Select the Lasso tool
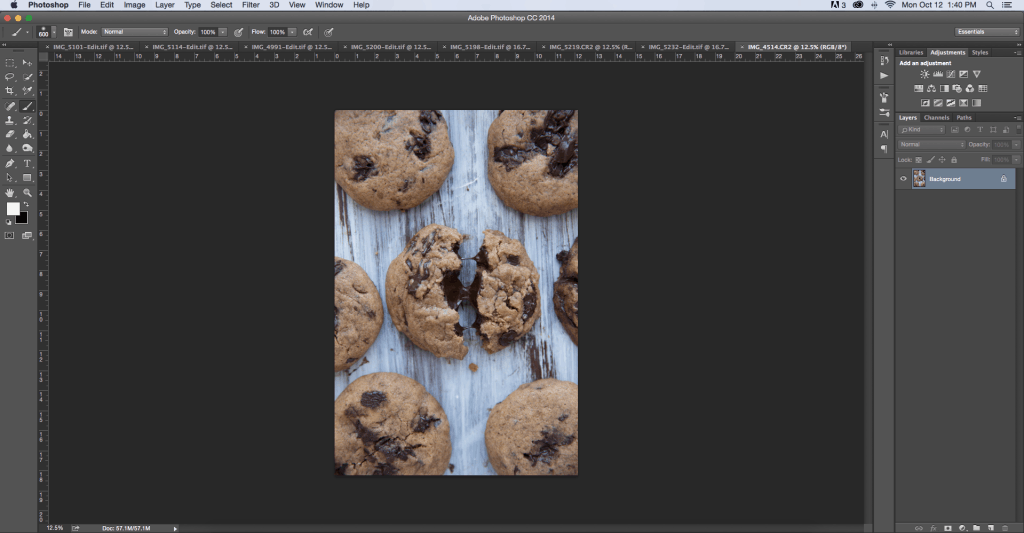 coord(10,76)
